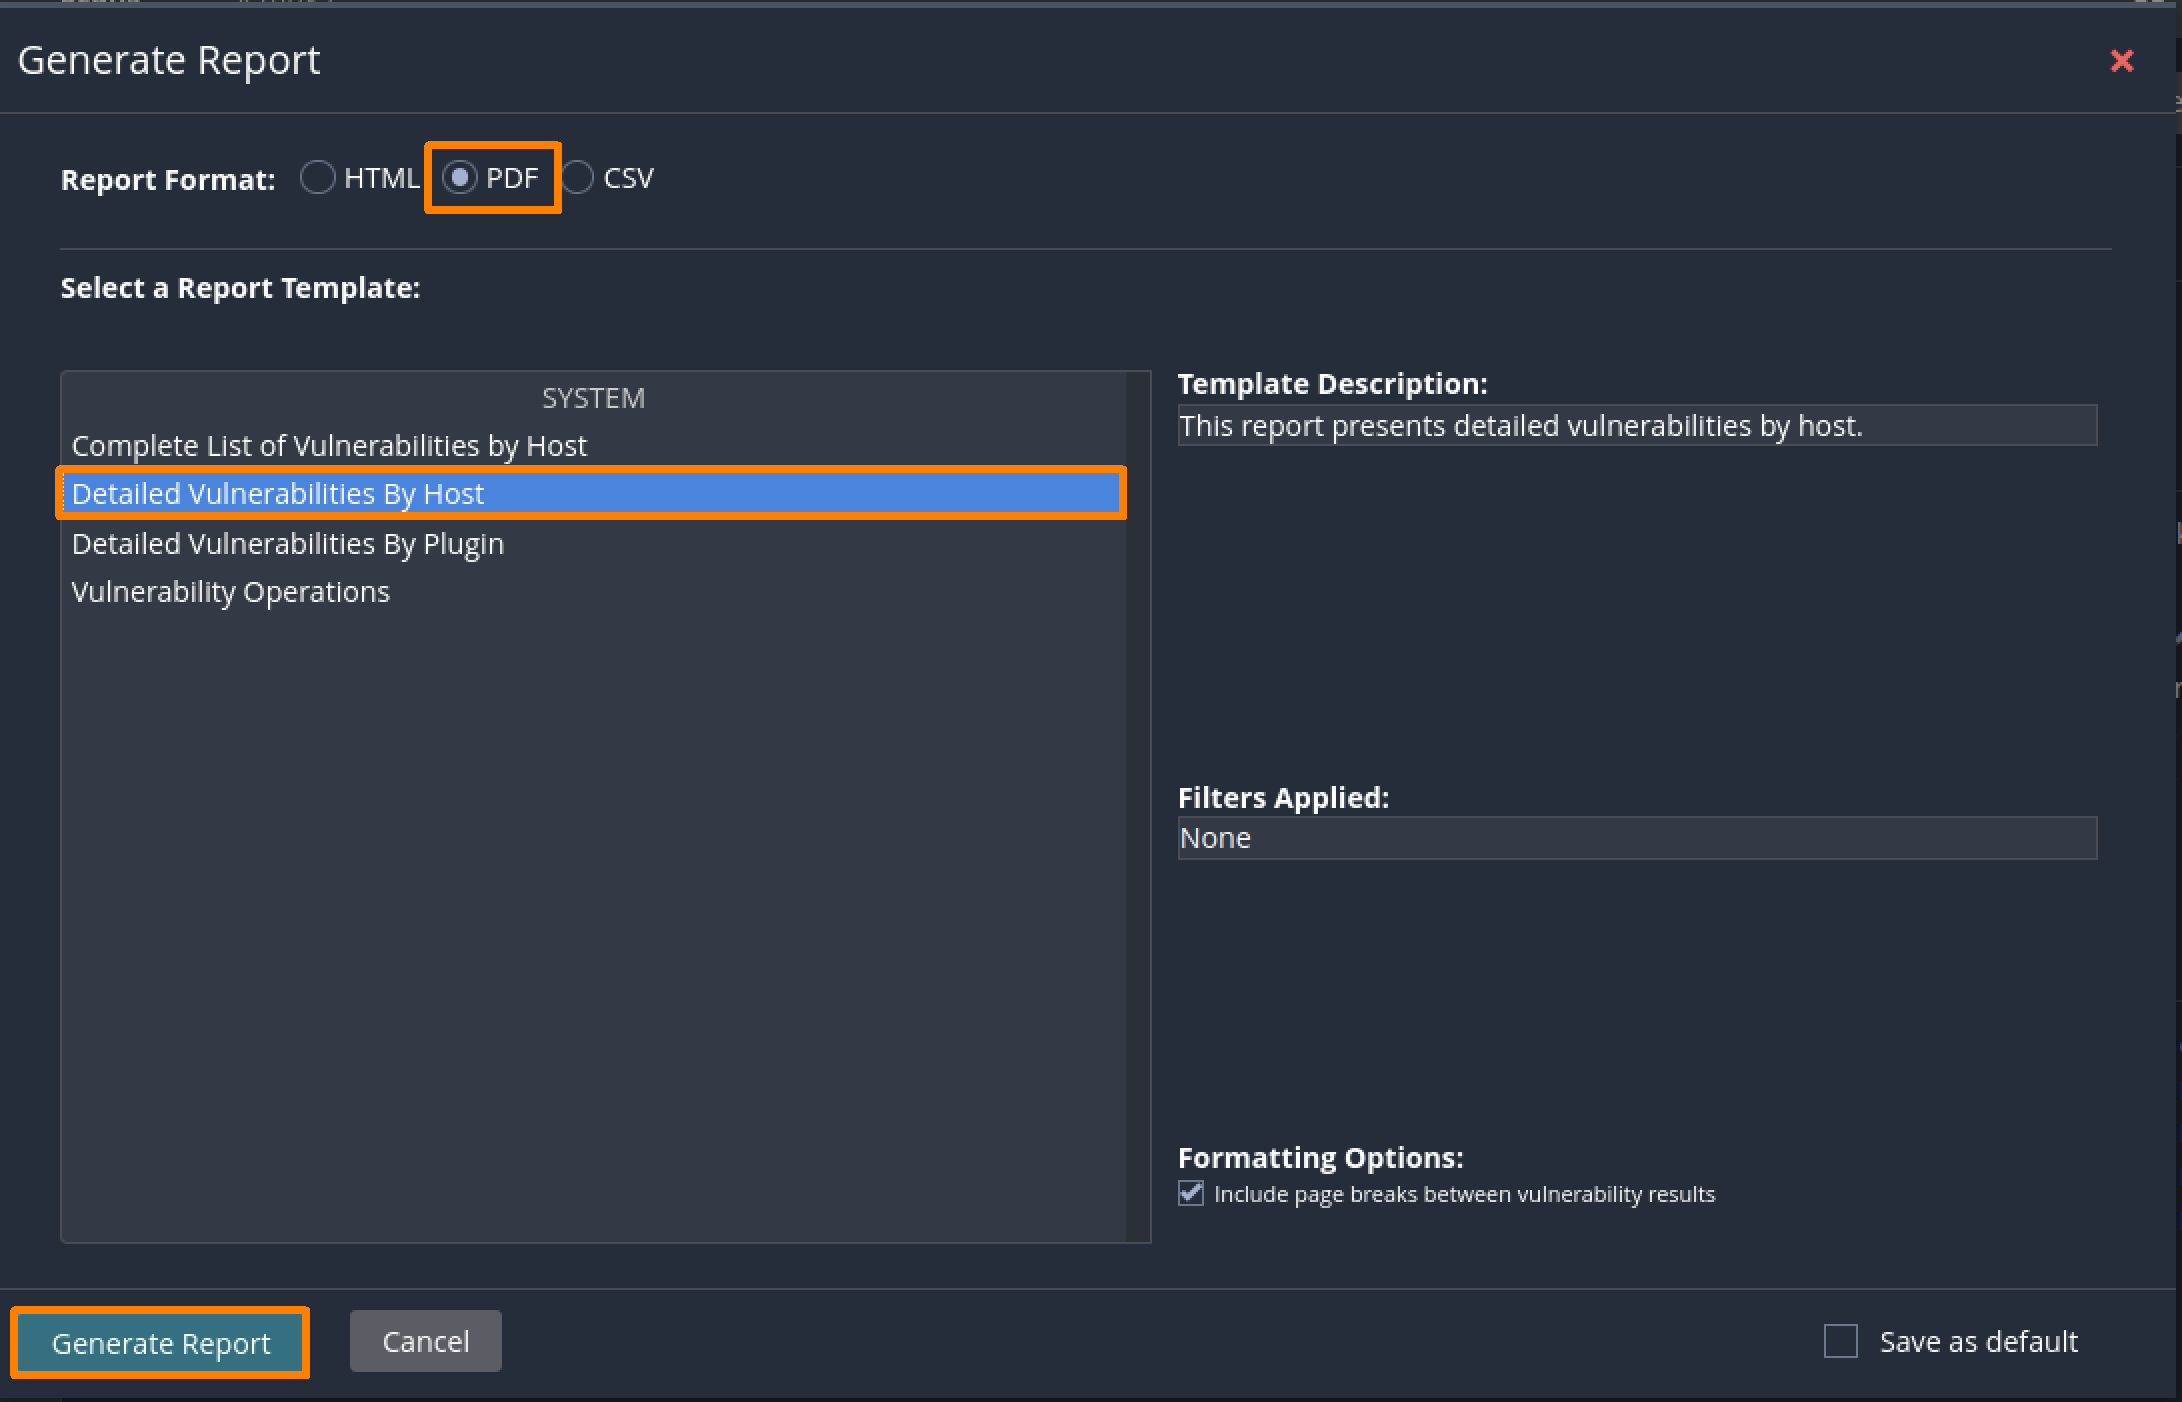Toggle include page breaks checkbox
The height and width of the screenshot is (1402, 2182).
point(1190,1194)
